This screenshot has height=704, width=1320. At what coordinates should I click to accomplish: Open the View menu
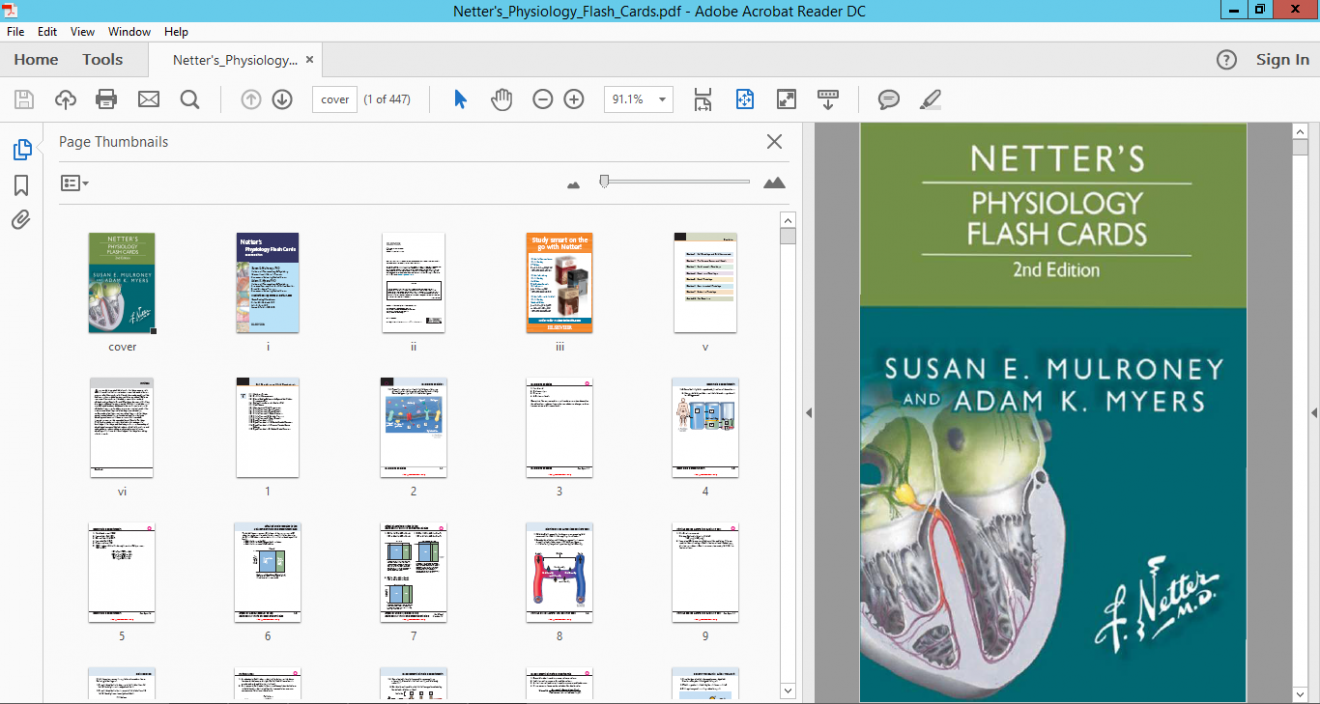(82, 31)
